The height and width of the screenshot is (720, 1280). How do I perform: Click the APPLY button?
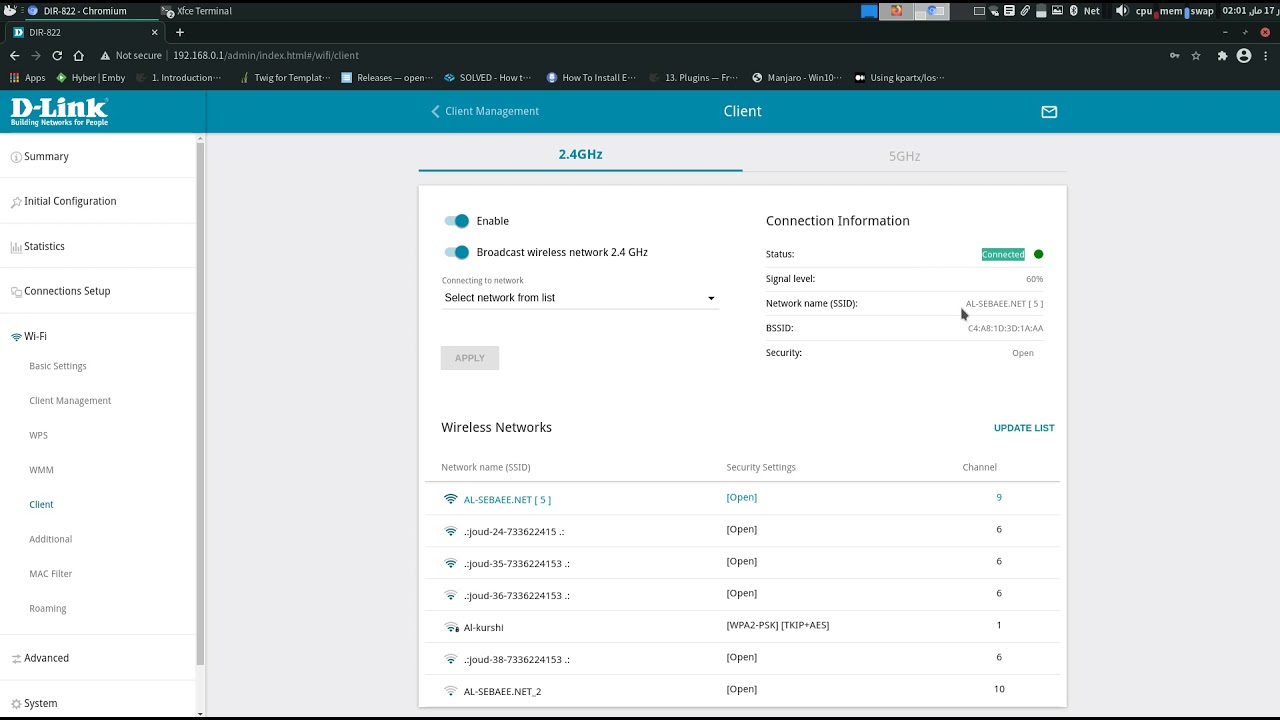pos(470,358)
